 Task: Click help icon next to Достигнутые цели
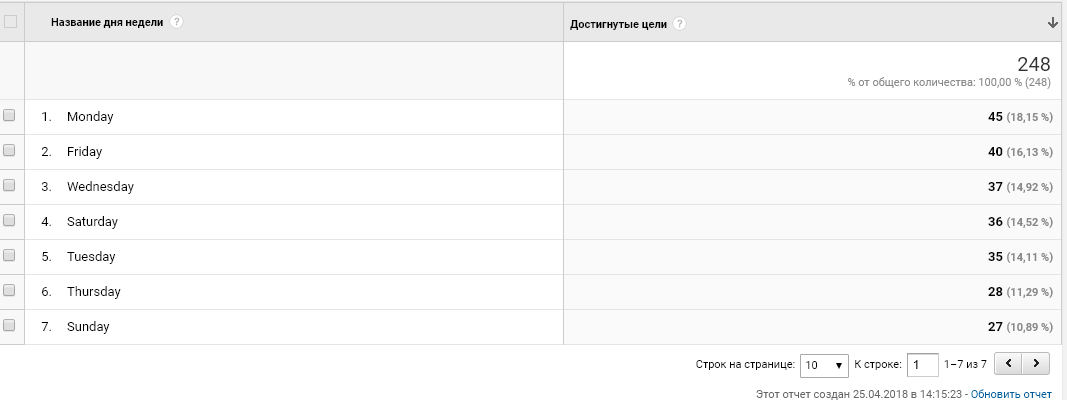679,24
